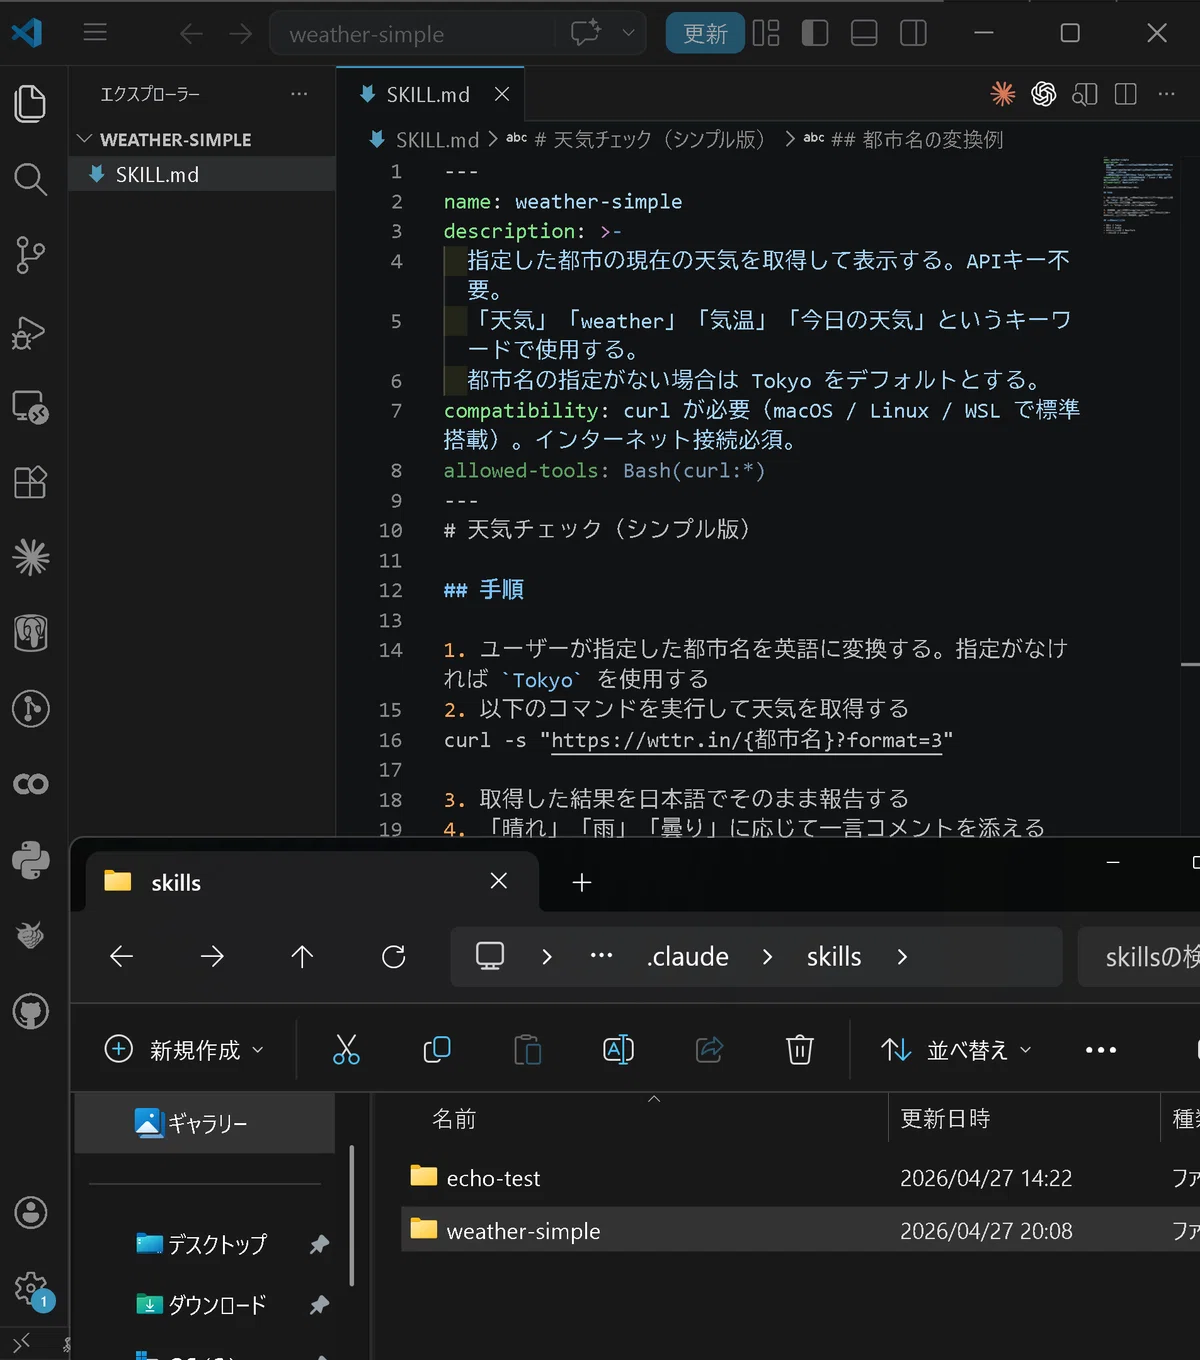Open the chat sparkle icon in title bar

pyautogui.click(x=585, y=33)
